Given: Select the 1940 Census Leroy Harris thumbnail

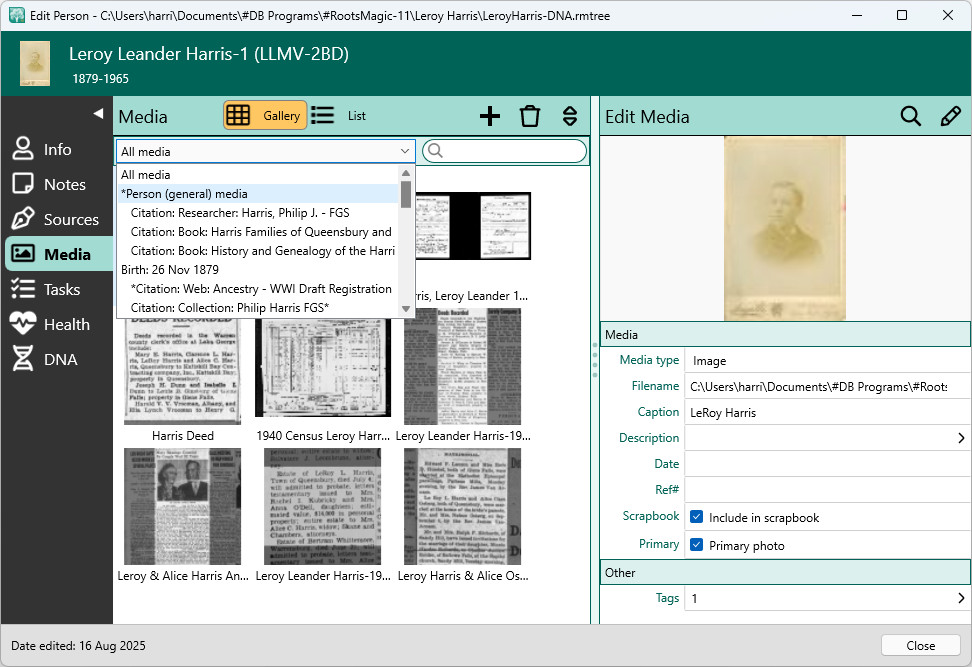Looking at the screenshot, I should (x=323, y=368).
